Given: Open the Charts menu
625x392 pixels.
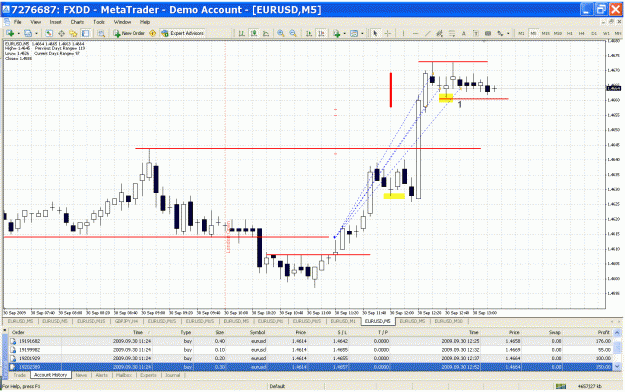Looking at the screenshot, I should tap(77, 22).
